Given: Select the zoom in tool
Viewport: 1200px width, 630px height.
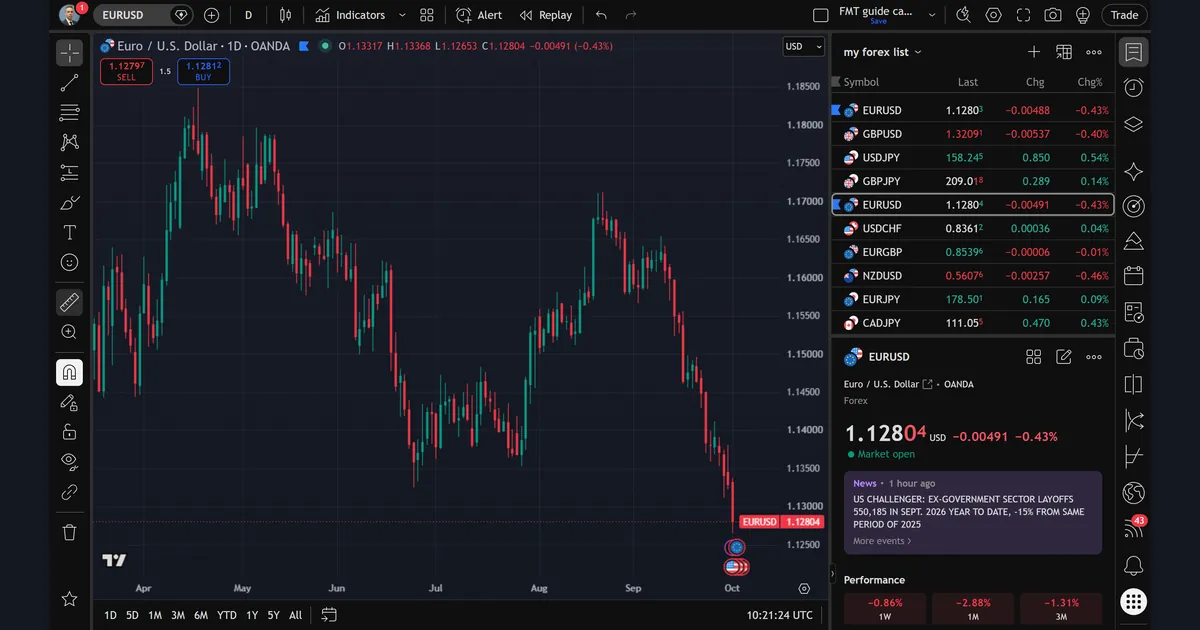Looking at the screenshot, I should coord(69,332).
